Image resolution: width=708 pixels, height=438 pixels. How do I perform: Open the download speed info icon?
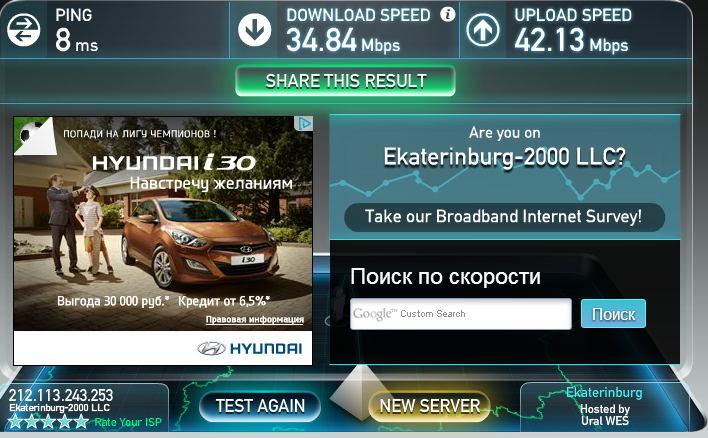(447, 14)
